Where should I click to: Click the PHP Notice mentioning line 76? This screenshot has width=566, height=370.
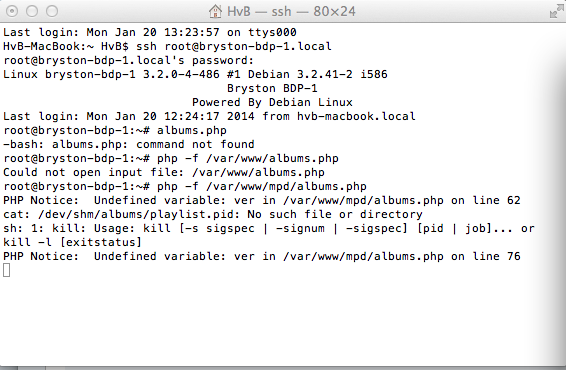coord(262,256)
